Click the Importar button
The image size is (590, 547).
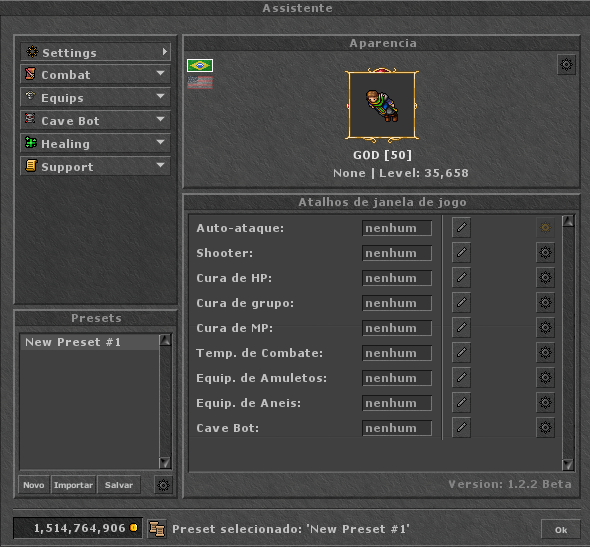[x=73, y=485]
